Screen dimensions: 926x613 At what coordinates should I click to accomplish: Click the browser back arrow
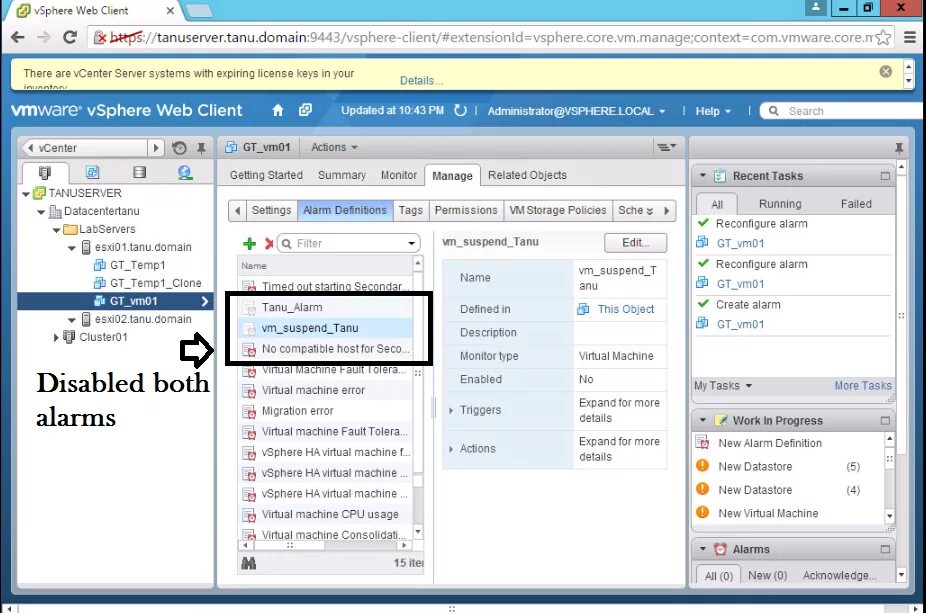(18, 37)
